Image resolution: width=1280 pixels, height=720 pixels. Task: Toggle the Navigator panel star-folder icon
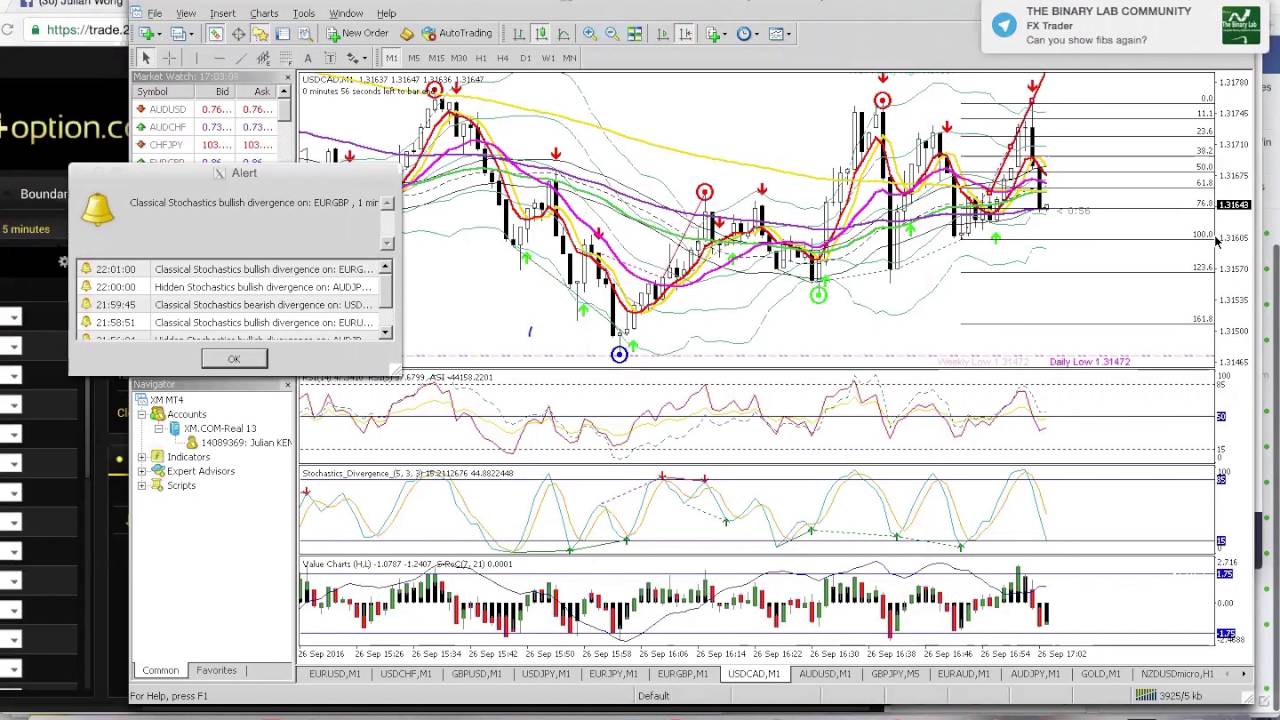260,34
